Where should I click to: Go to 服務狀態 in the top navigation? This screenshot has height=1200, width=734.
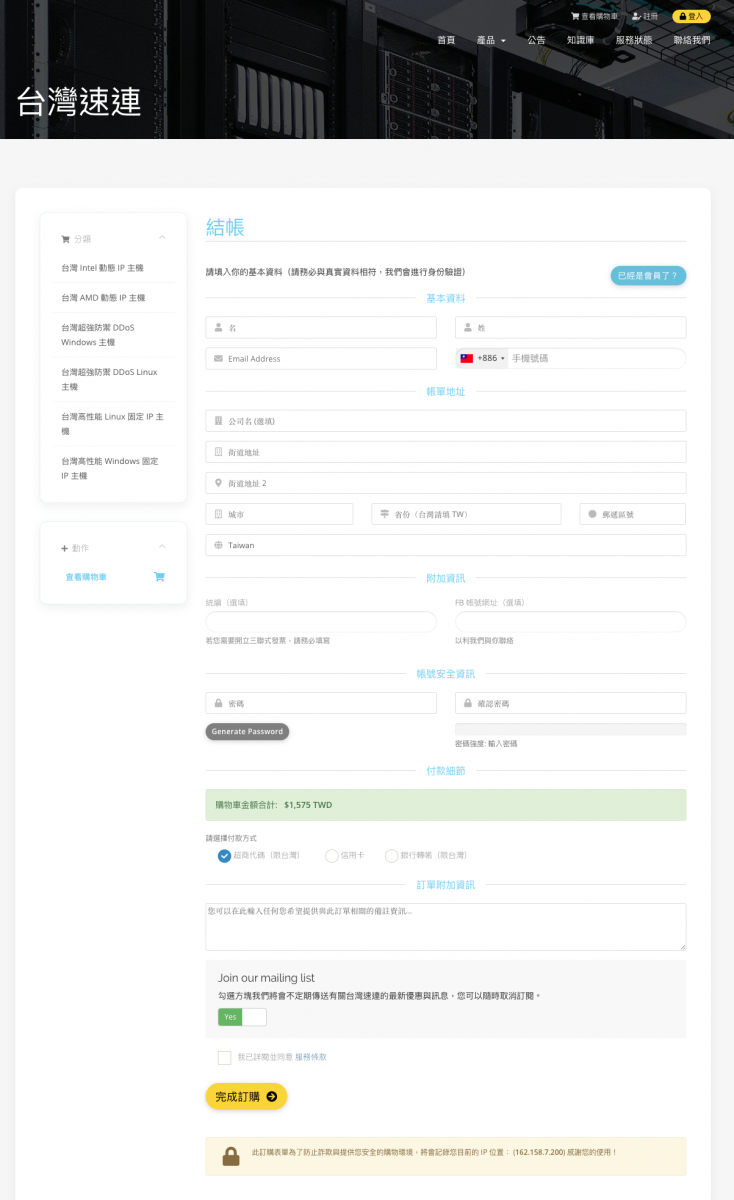point(634,40)
